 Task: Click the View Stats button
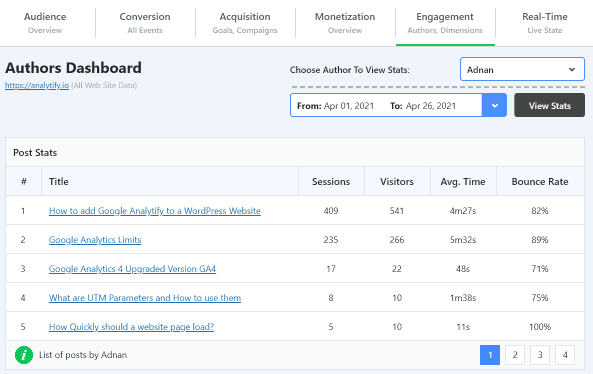coord(549,106)
